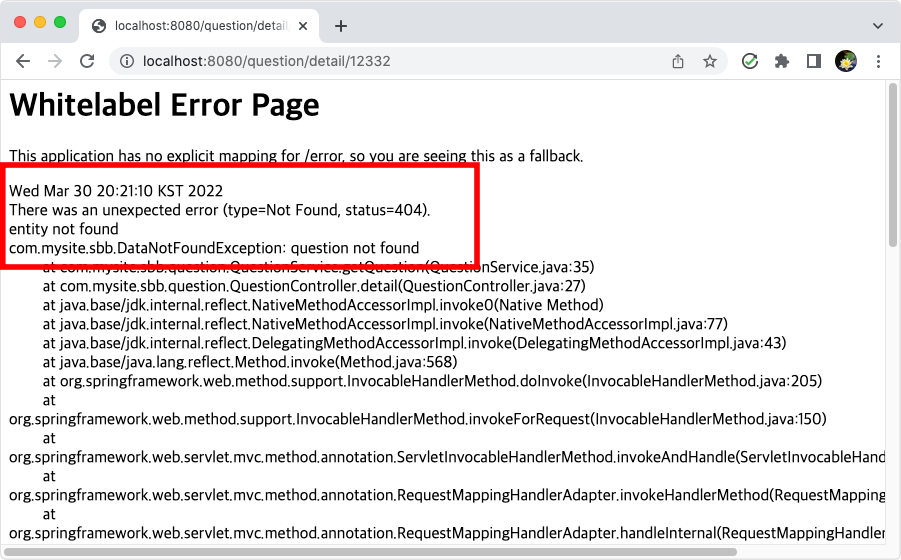Click the forward navigation arrow
This screenshot has width=901, height=560.
55,61
